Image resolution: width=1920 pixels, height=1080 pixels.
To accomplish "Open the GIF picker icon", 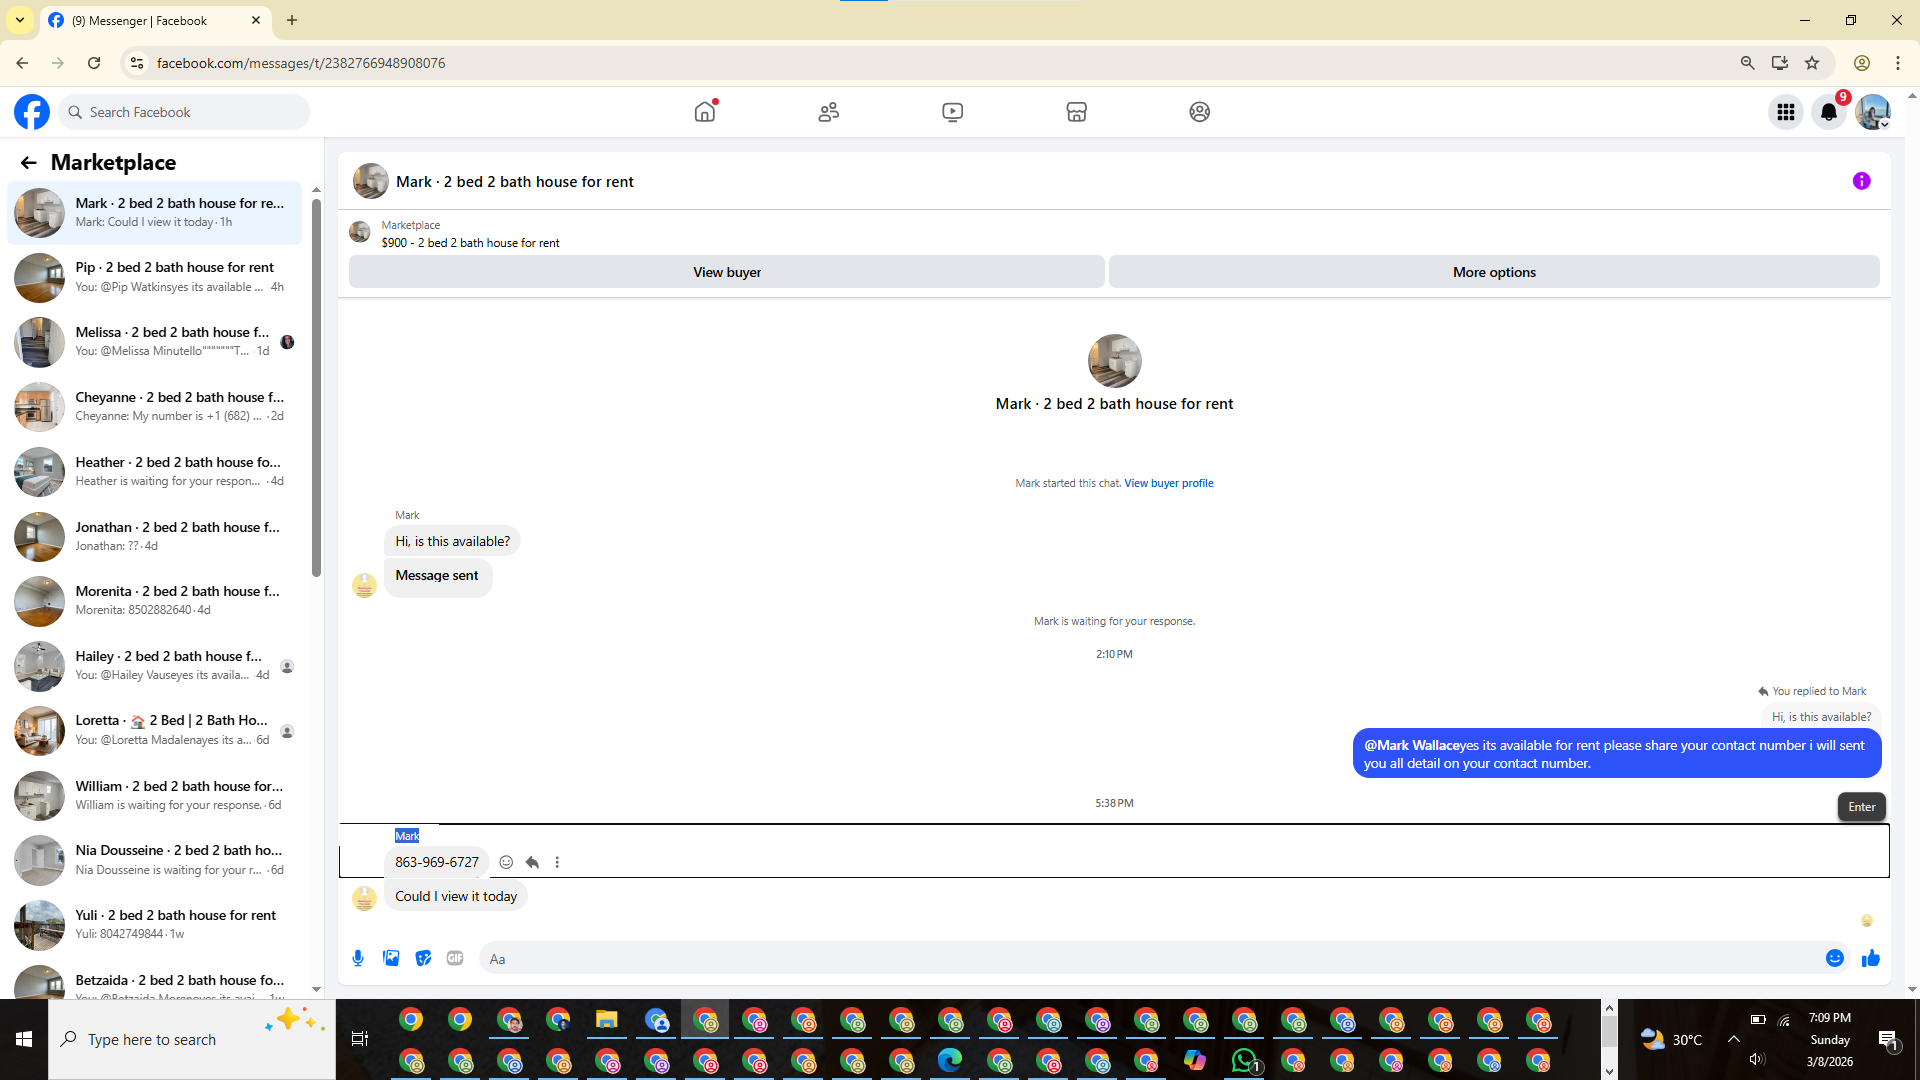I will (x=455, y=958).
